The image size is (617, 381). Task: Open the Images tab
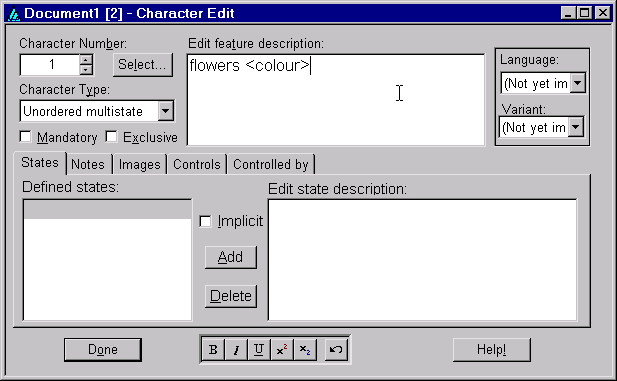click(140, 164)
